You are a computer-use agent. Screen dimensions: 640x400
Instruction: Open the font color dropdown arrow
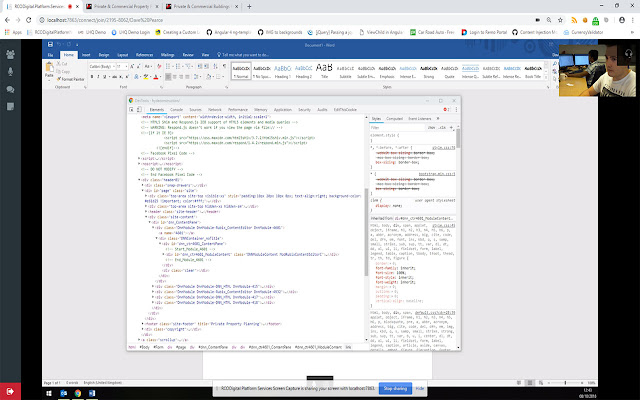click(160, 77)
